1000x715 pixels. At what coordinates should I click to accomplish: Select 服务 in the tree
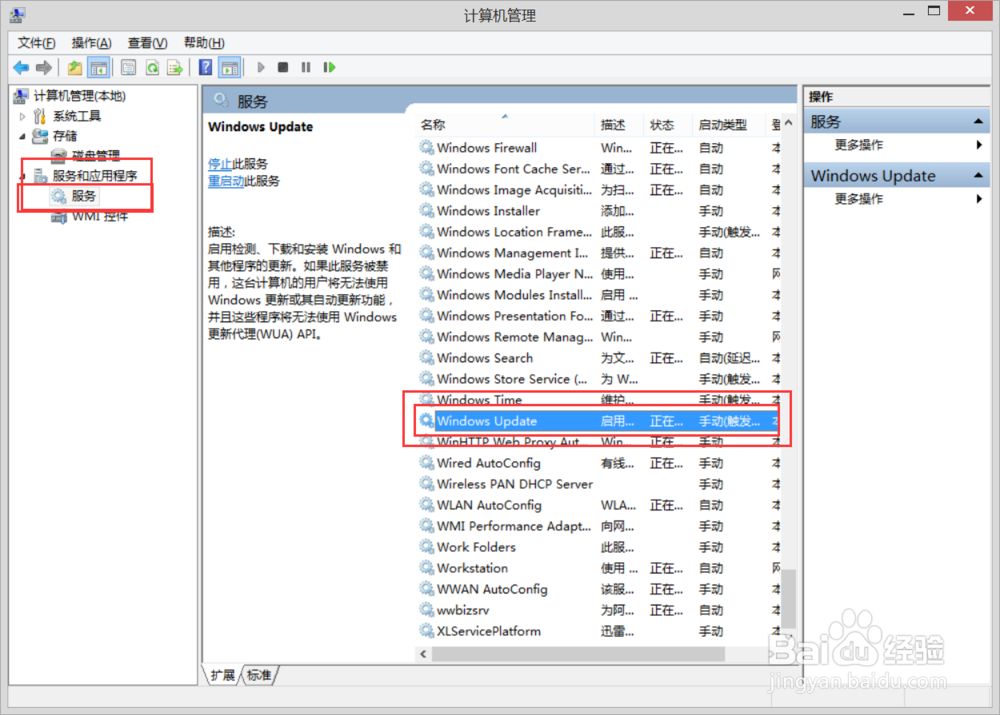click(84, 196)
